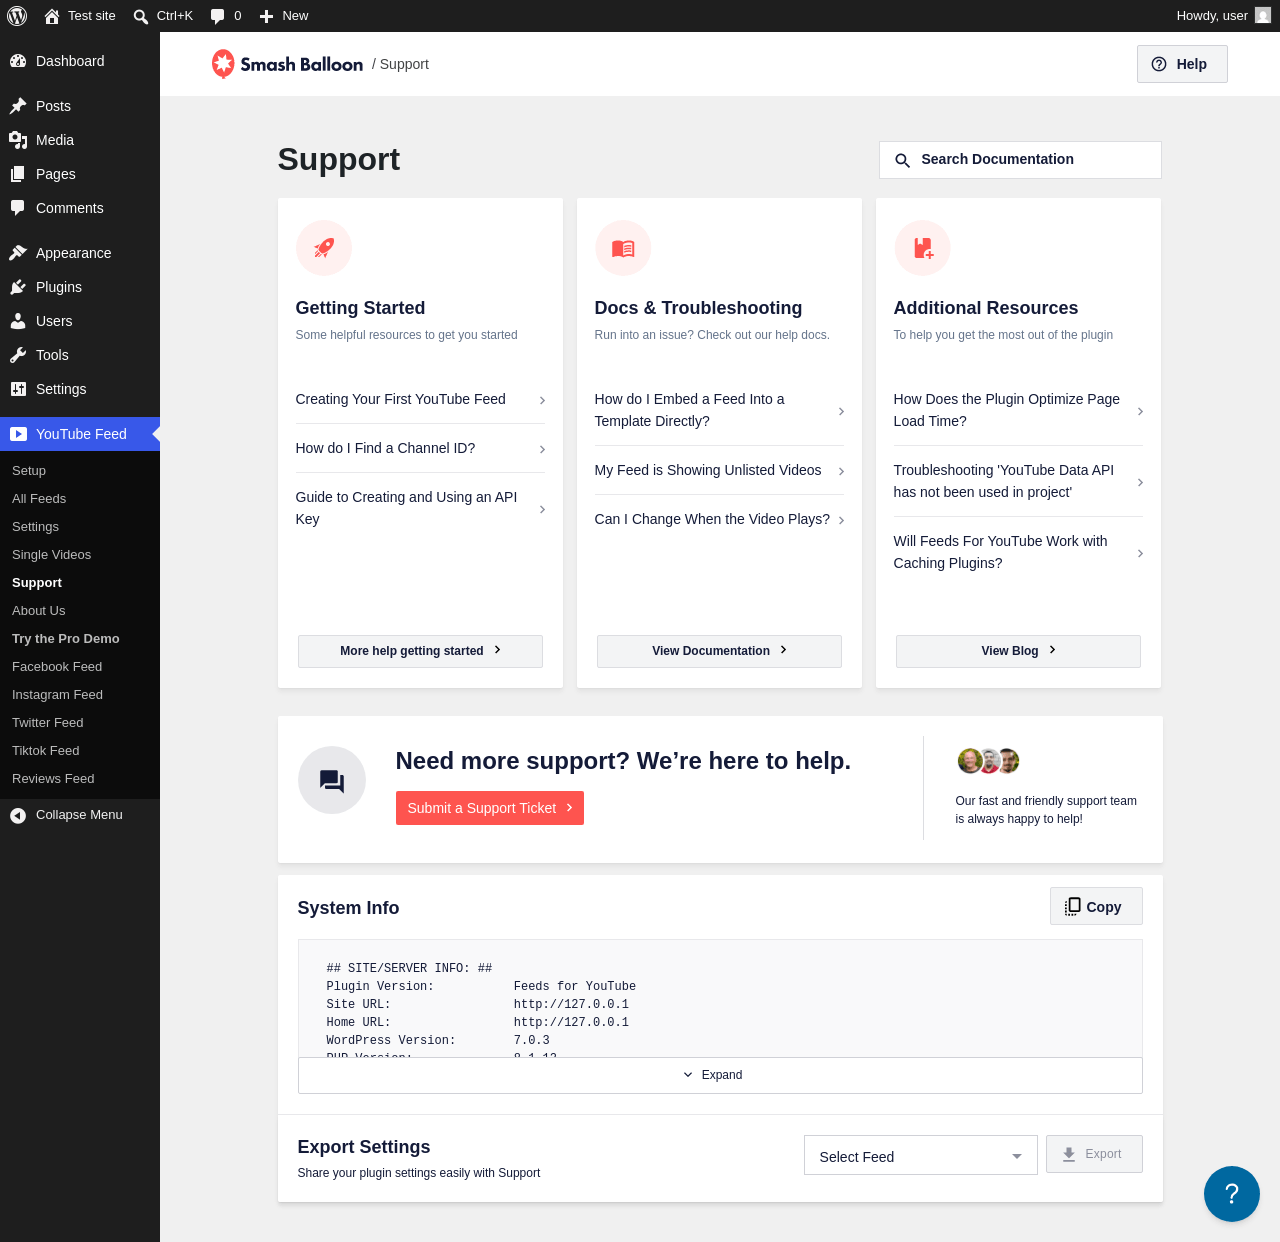Open 'Creating Your First YouTube Feed' chevron
1280x1242 pixels.
(542, 400)
